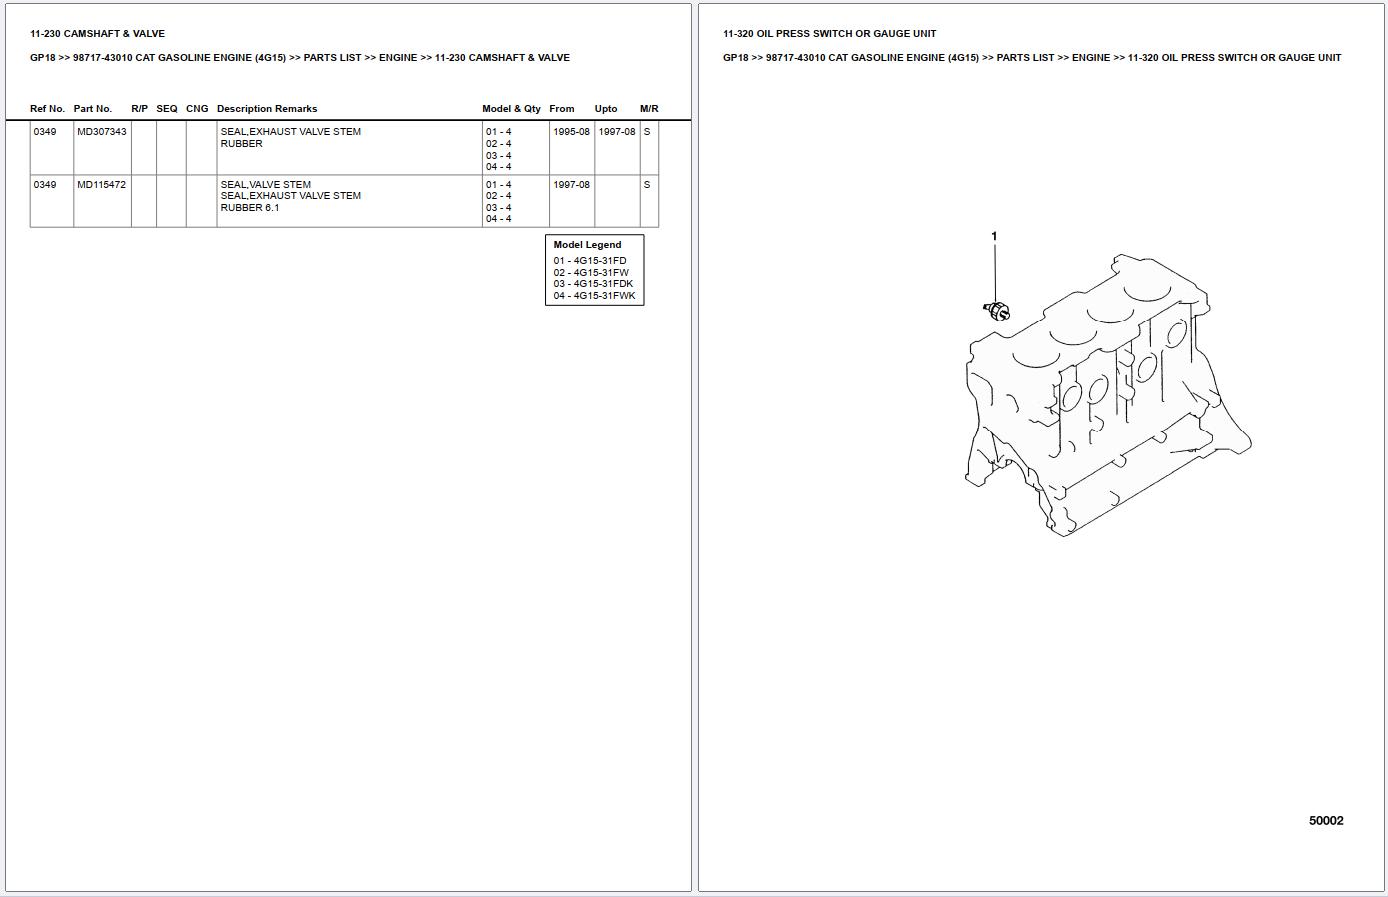Click the right page breadcrumb path

(x=1032, y=58)
